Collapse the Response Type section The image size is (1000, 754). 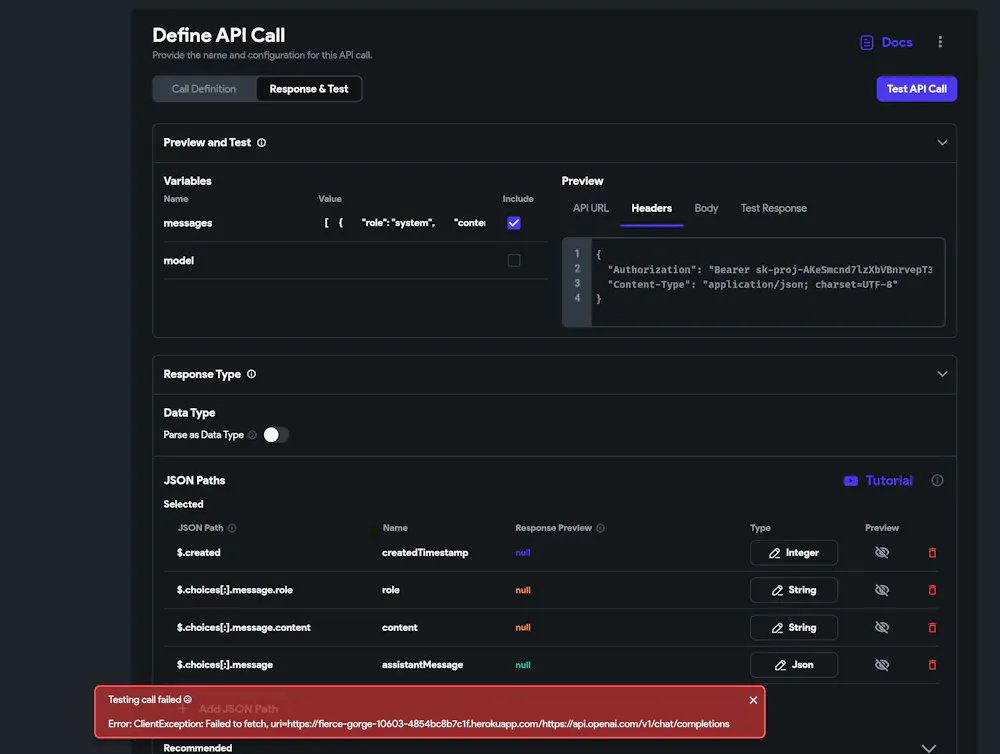pos(941,374)
